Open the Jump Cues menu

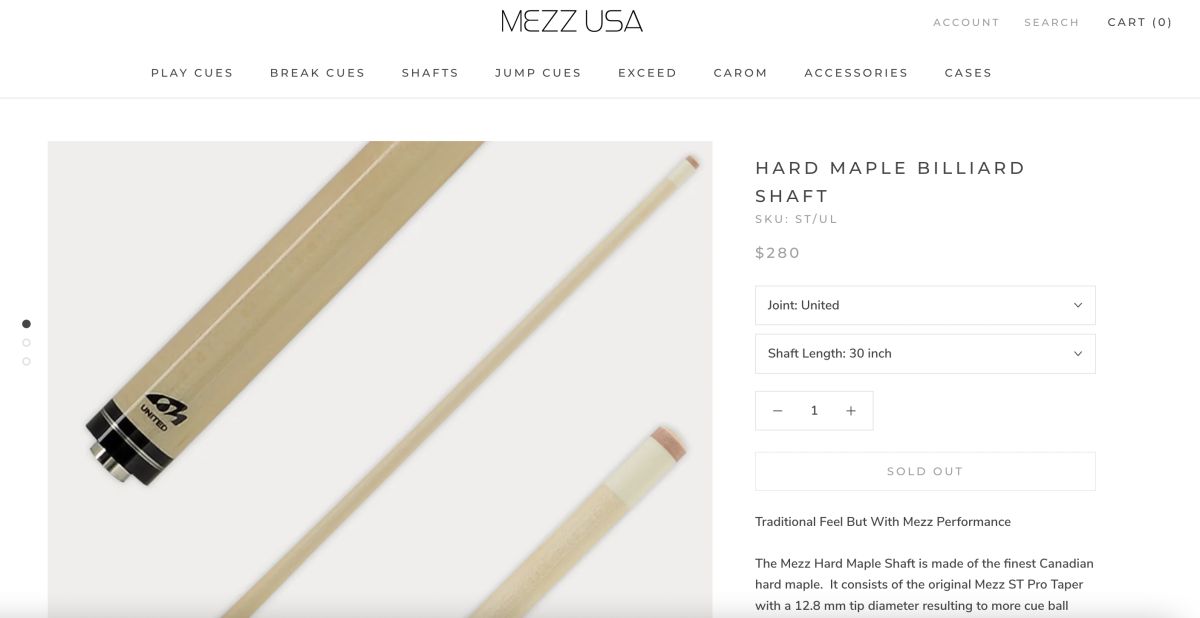538,73
